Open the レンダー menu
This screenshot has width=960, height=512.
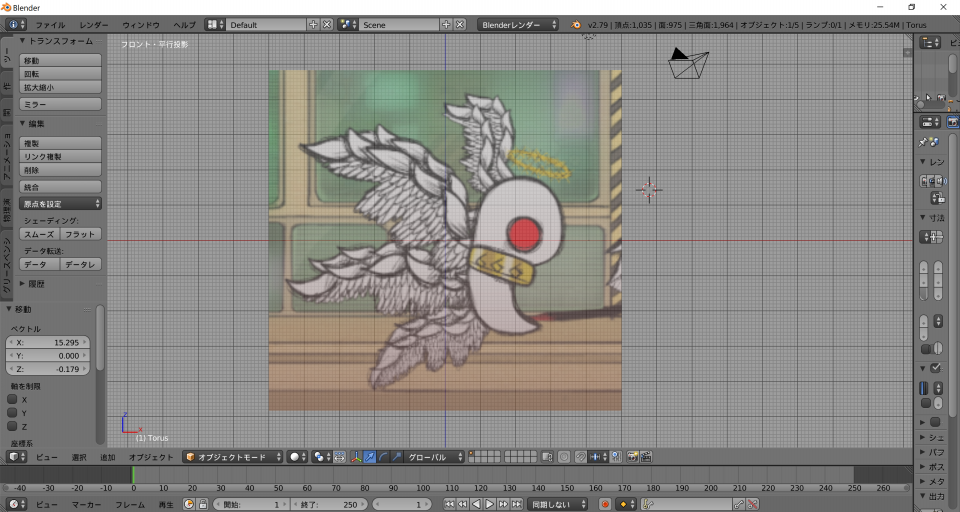[x=94, y=25]
